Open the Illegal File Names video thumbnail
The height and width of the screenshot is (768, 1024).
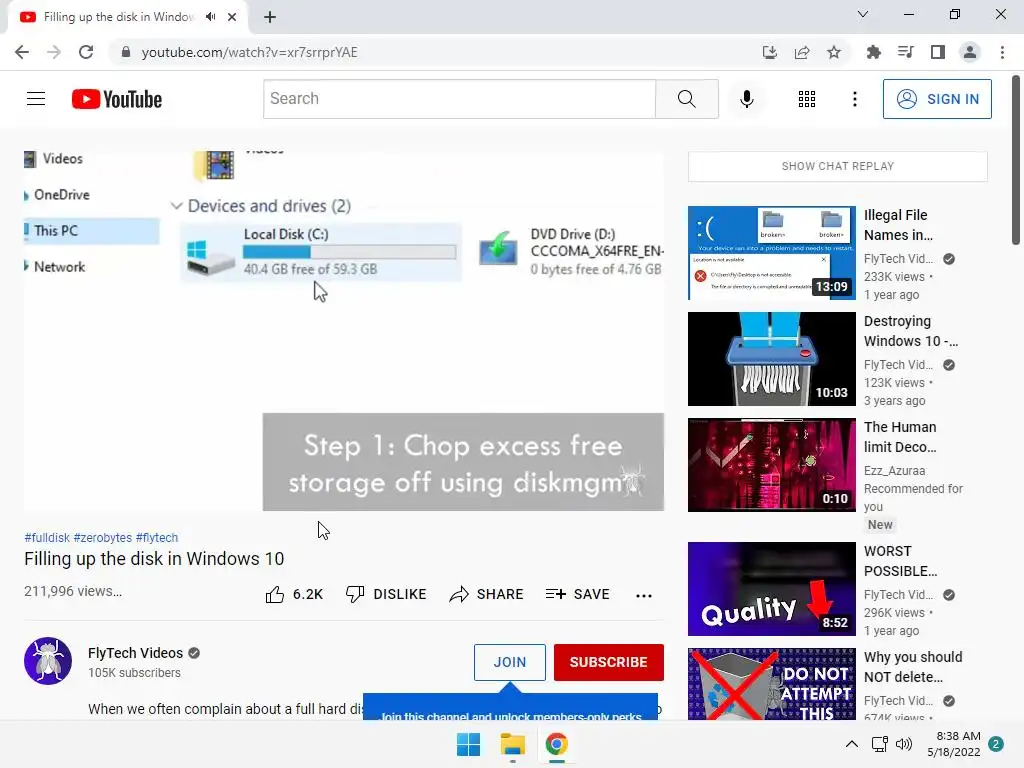point(771,253)
